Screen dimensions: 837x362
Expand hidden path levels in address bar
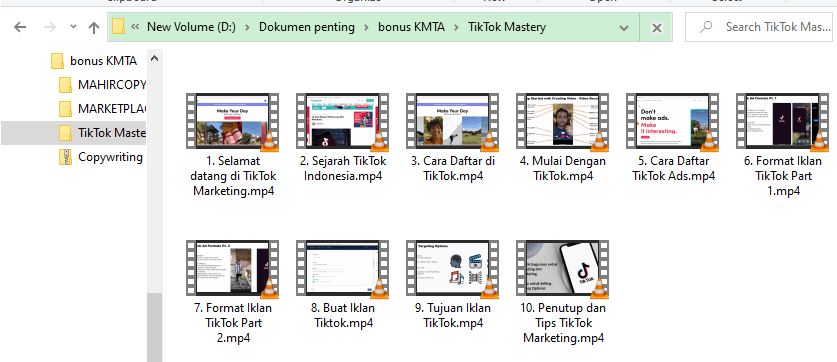coord(136,27)
